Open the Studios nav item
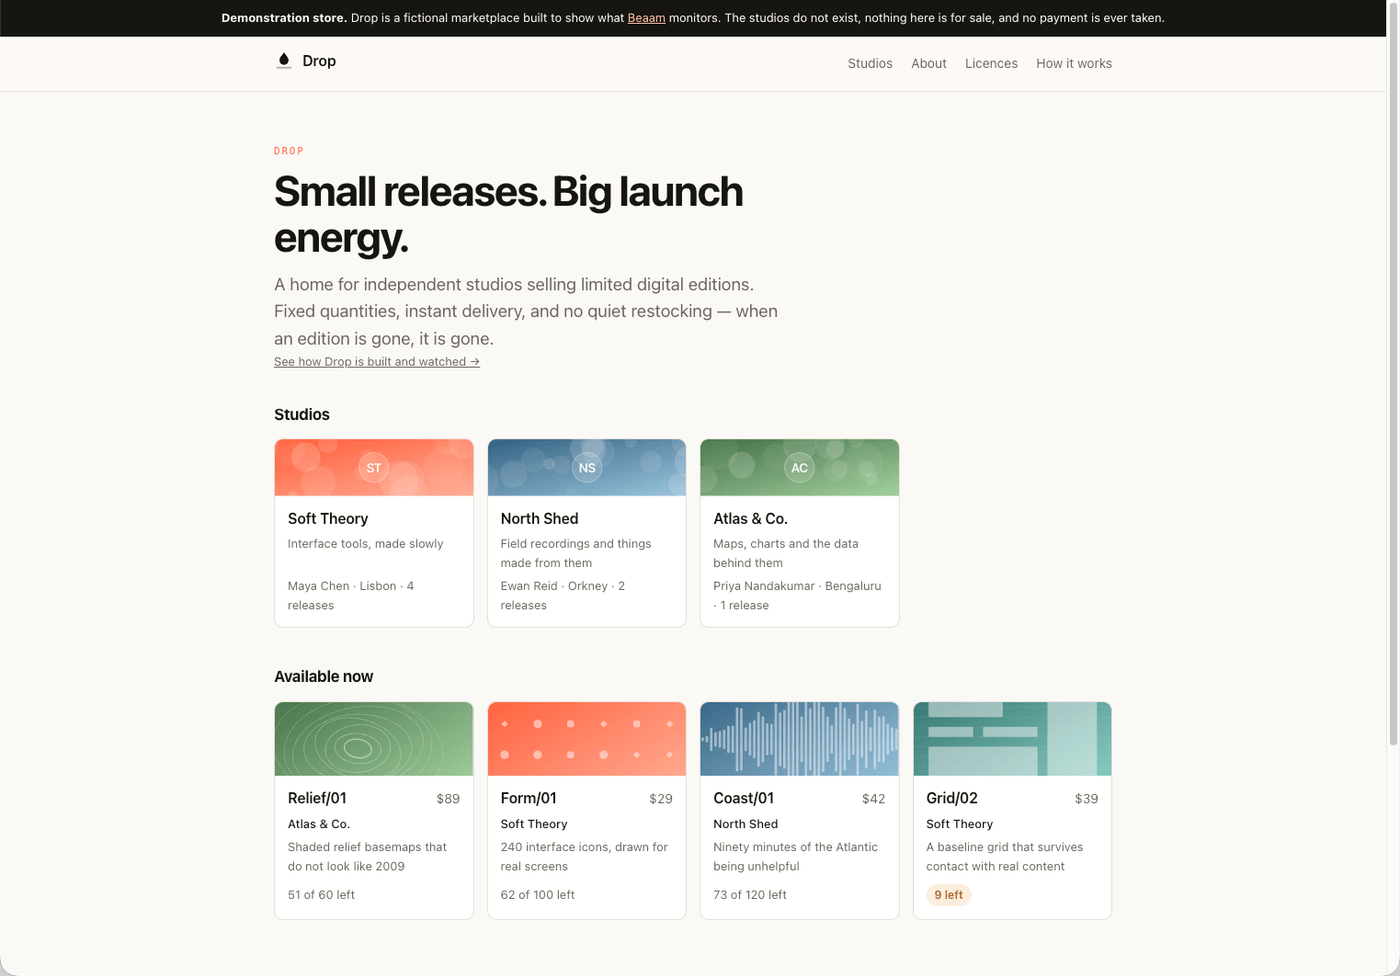 click(x=870, y=63)
